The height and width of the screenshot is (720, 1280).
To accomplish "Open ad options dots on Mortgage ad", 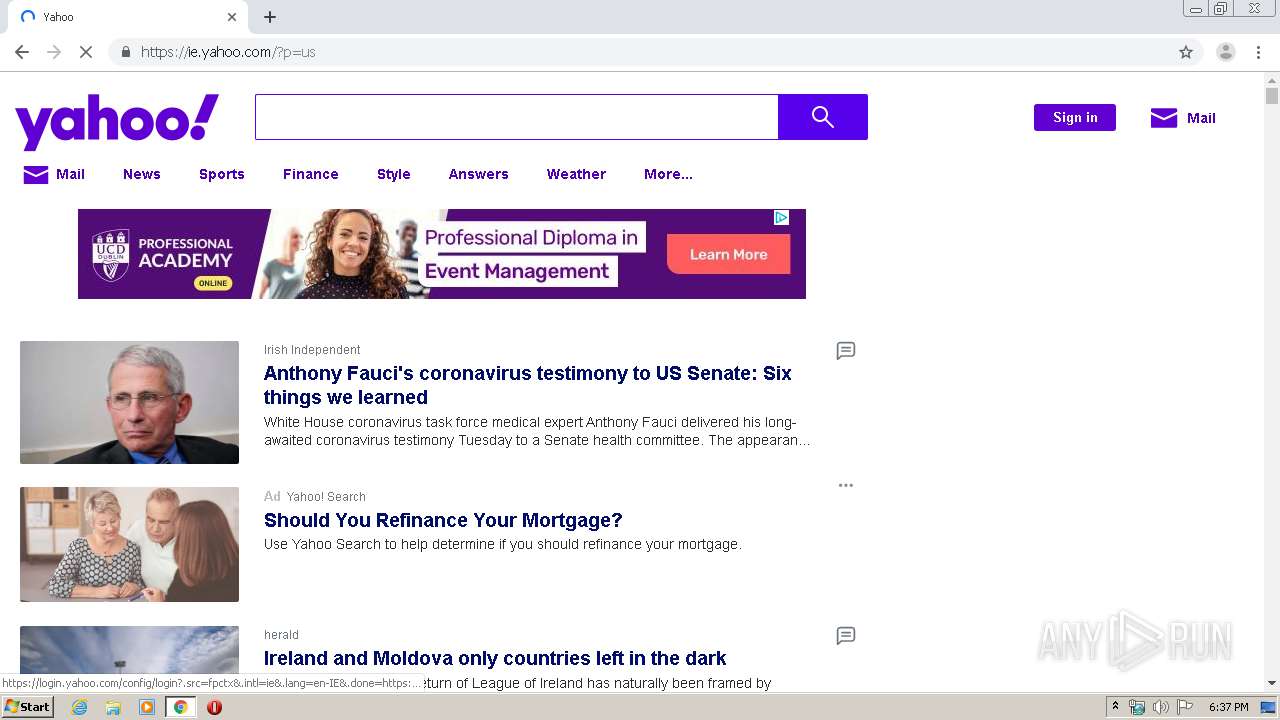I will [846, 485].
